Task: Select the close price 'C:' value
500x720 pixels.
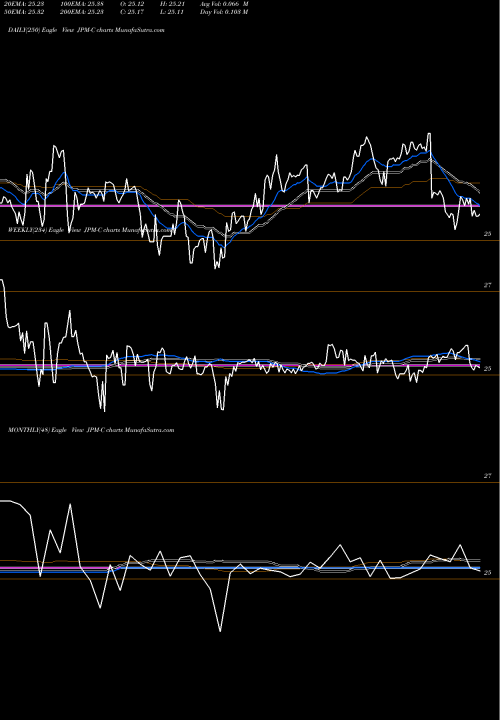Action: point(132,12)
